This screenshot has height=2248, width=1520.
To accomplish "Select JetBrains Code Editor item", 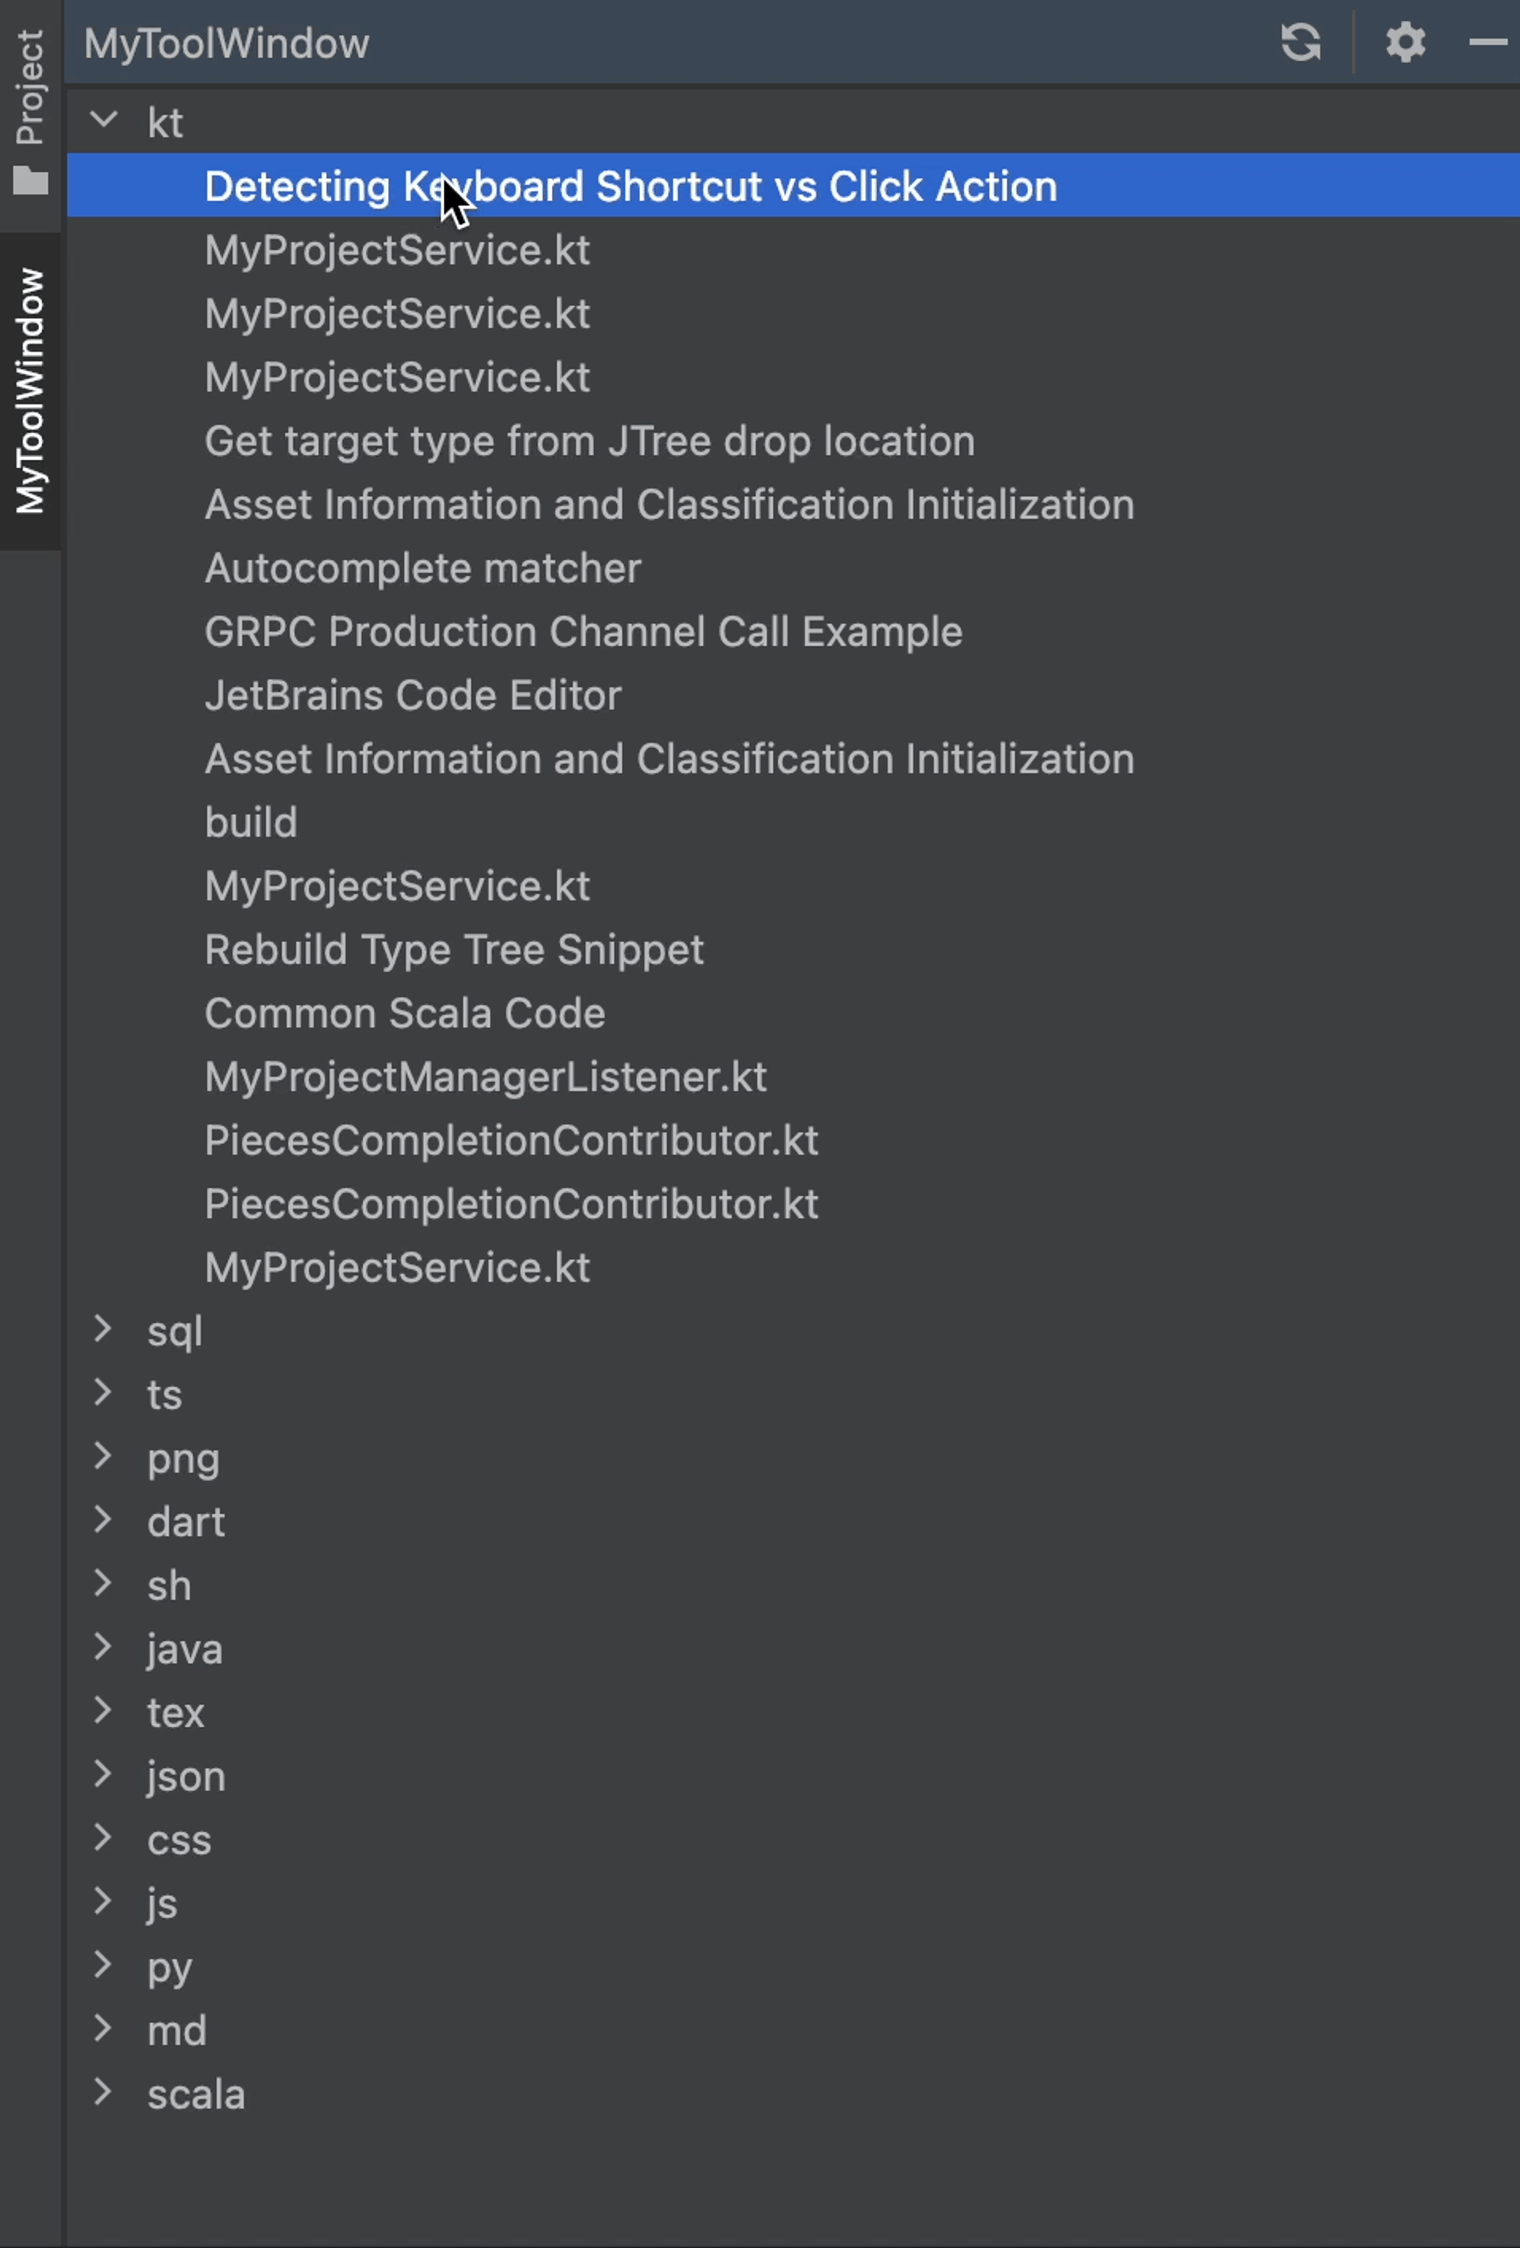I will point(413,695).
